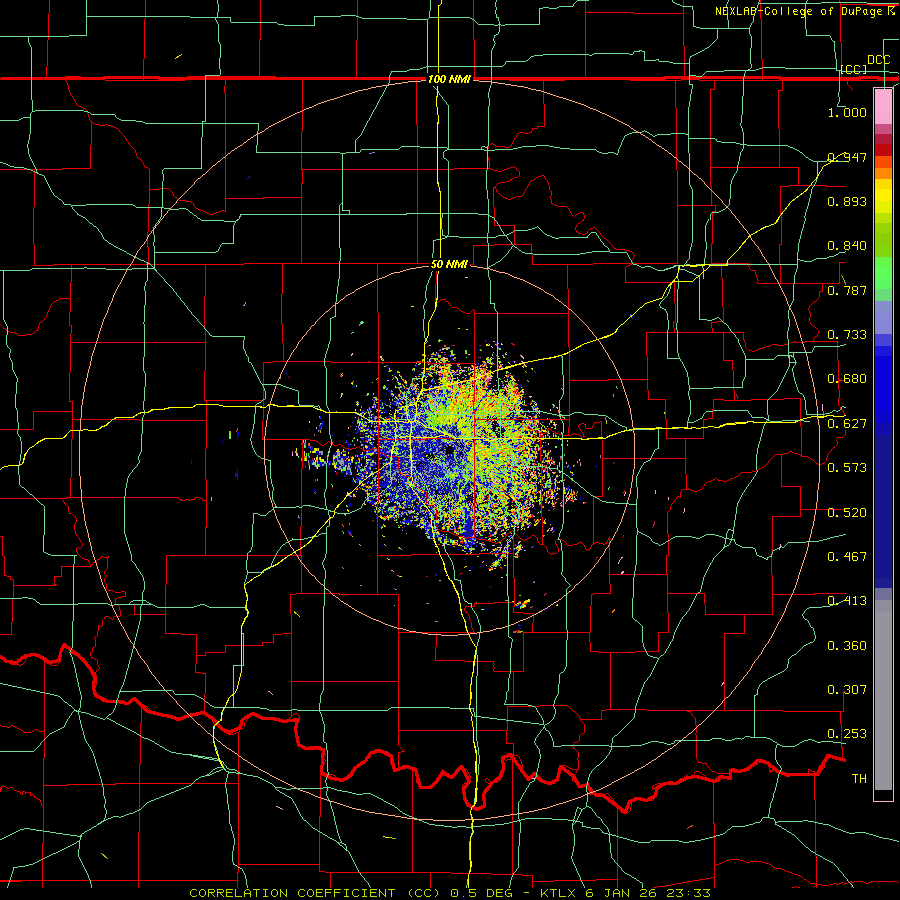Viewport: 900px width, 900px height.
Task: Pick the gray swatch in color scale
Action: (x=883, y=695)
